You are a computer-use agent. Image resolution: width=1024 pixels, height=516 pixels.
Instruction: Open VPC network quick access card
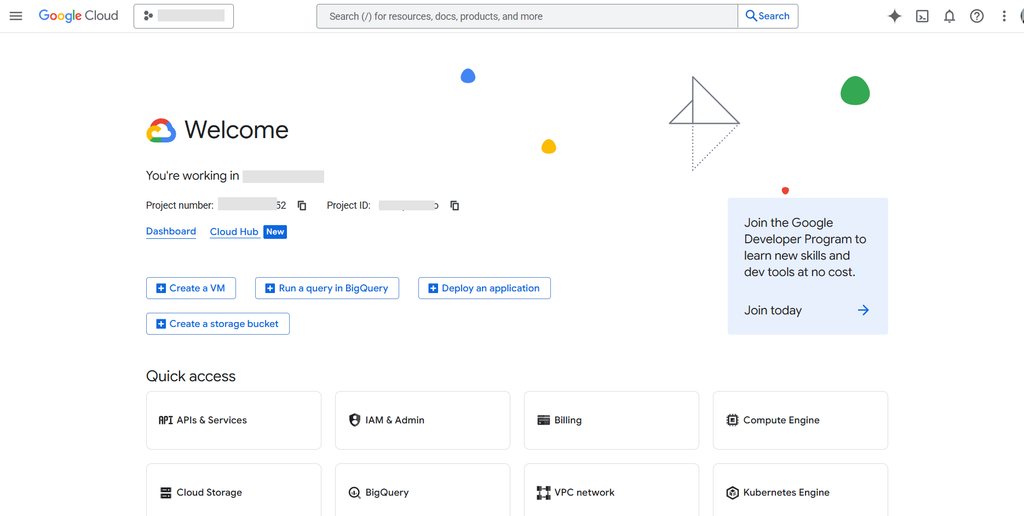(611, 490)
